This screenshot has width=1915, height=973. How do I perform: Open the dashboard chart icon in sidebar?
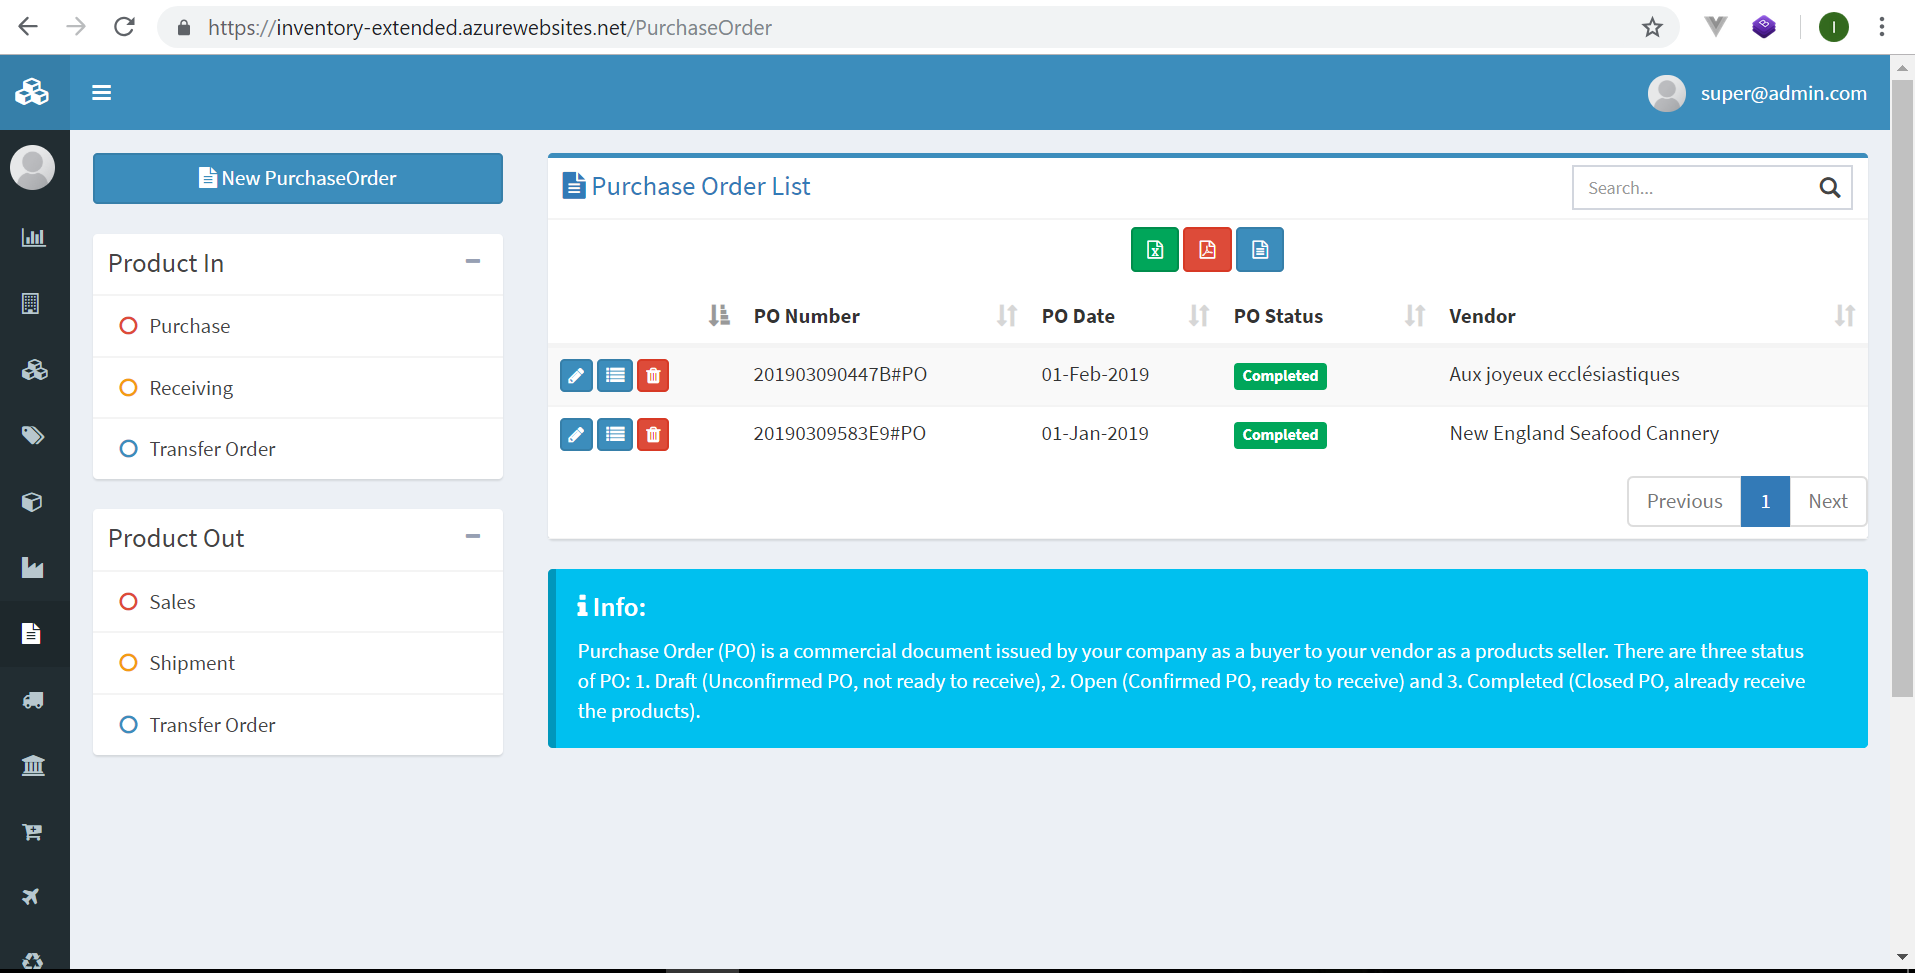(x=33, y=237)
